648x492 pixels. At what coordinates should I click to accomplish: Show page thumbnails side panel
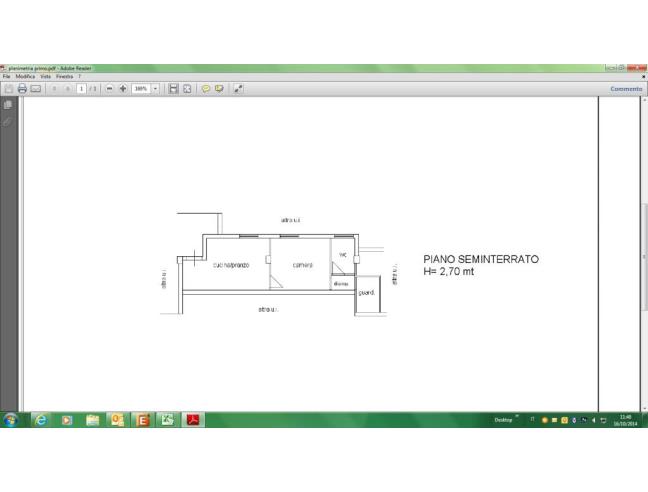pos(8,105)
